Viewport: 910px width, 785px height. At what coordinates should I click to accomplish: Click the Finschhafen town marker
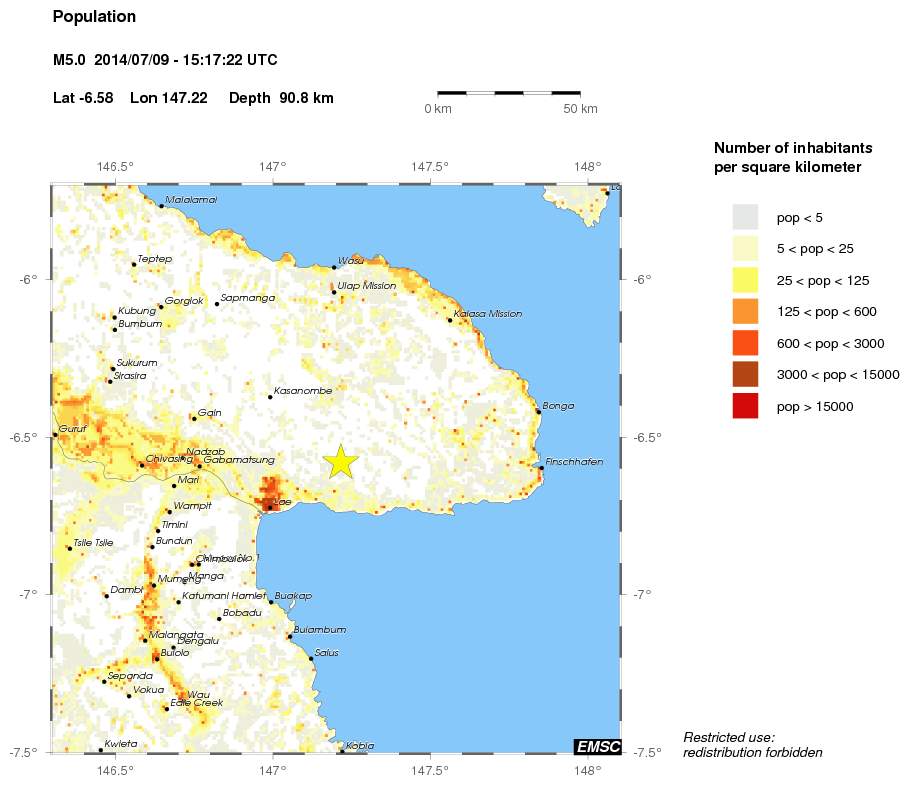point(541,468)
